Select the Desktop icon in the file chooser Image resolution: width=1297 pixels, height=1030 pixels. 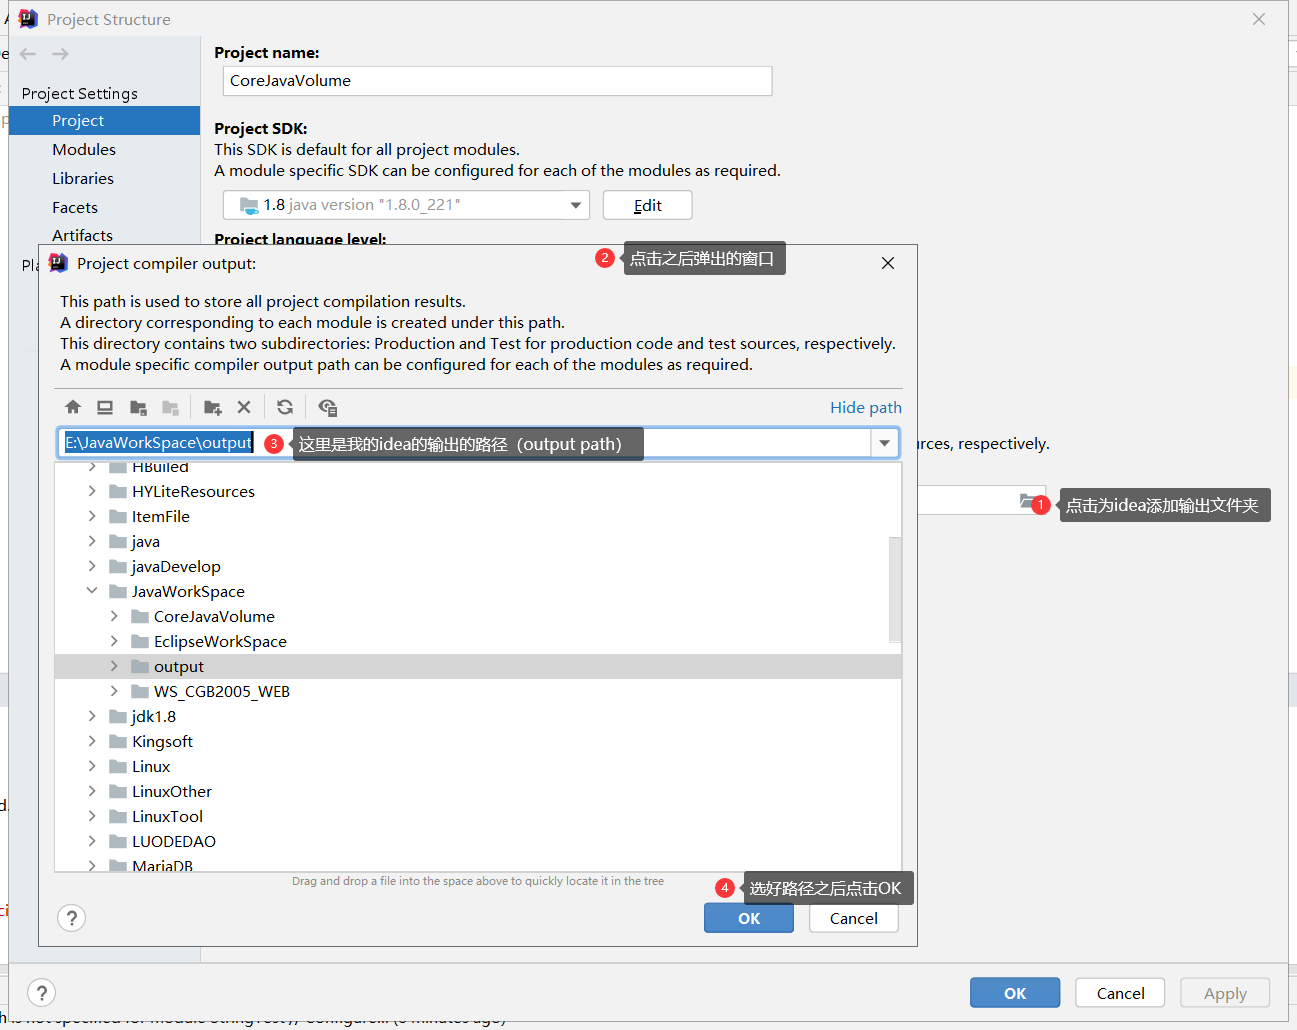click(105, 407)
